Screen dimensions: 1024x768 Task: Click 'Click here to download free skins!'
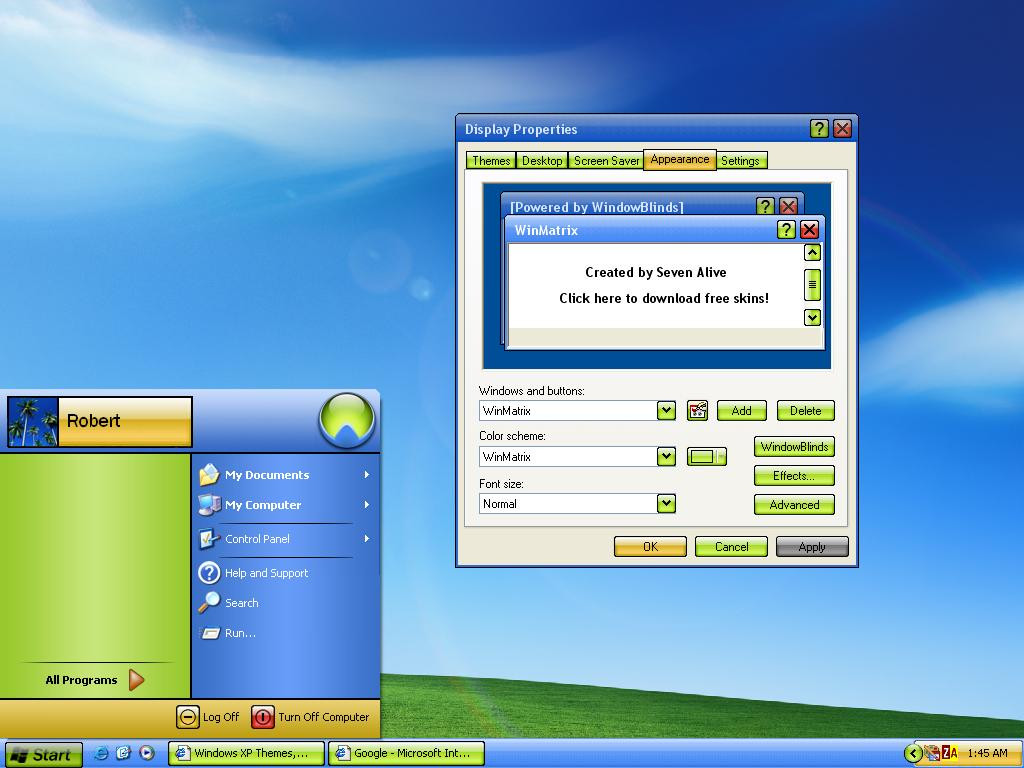click(664, 298)
